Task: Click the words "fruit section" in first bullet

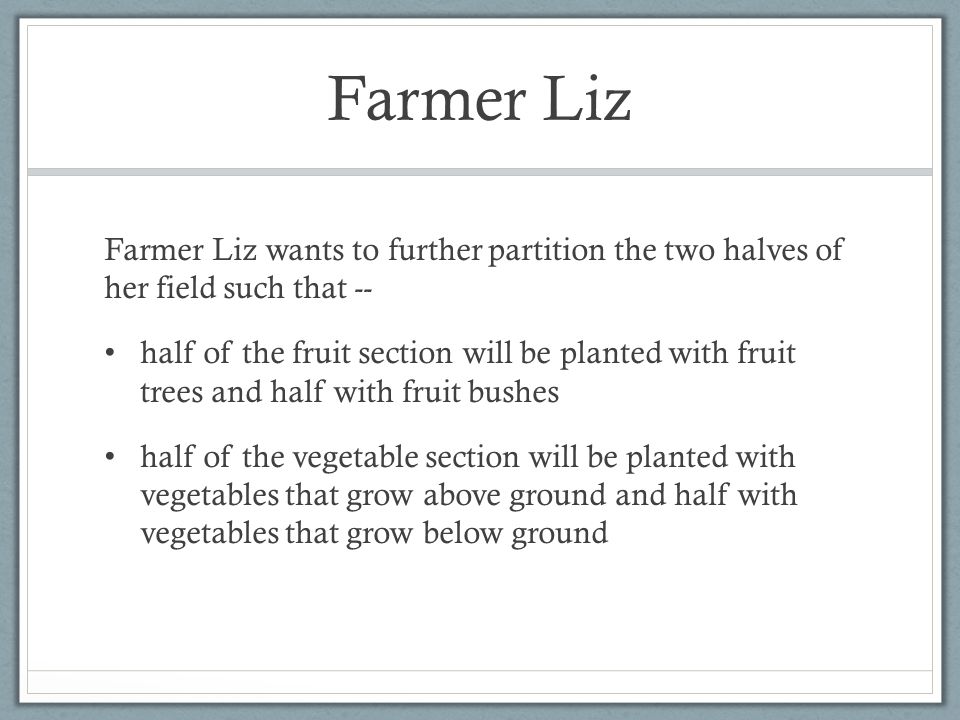Action: tap(372, 353)
